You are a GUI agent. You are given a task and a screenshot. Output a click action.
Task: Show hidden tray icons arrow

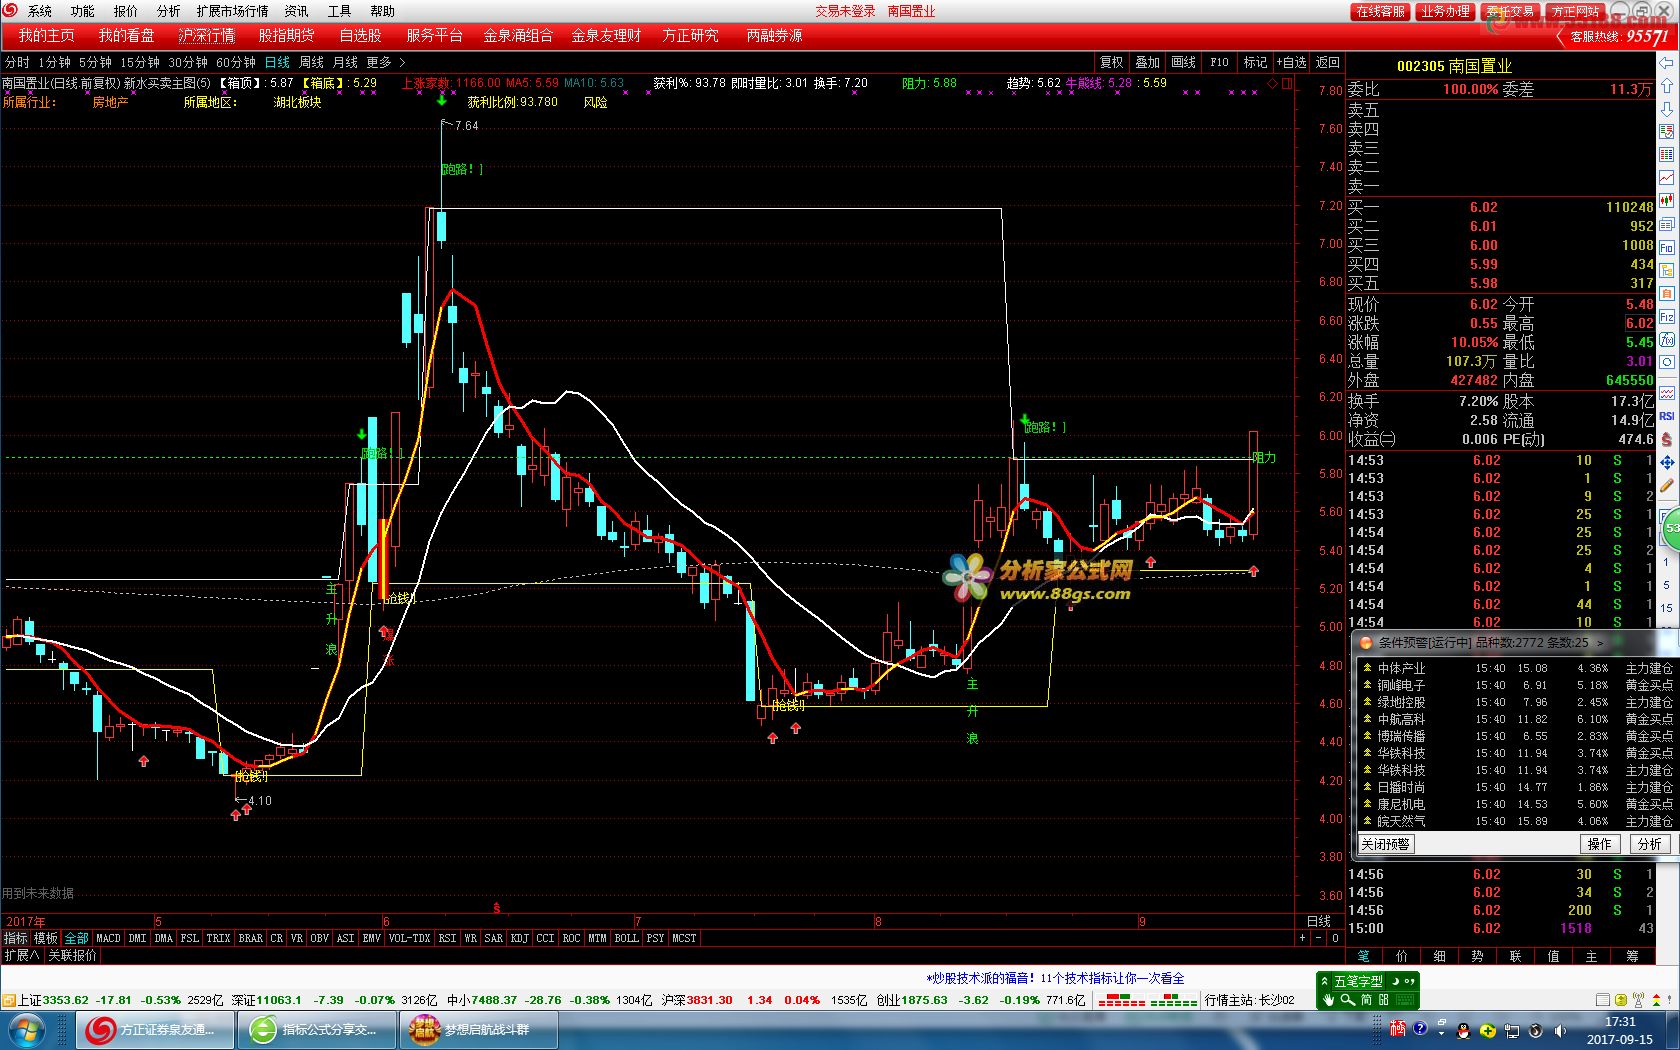pos(1441,1033)
